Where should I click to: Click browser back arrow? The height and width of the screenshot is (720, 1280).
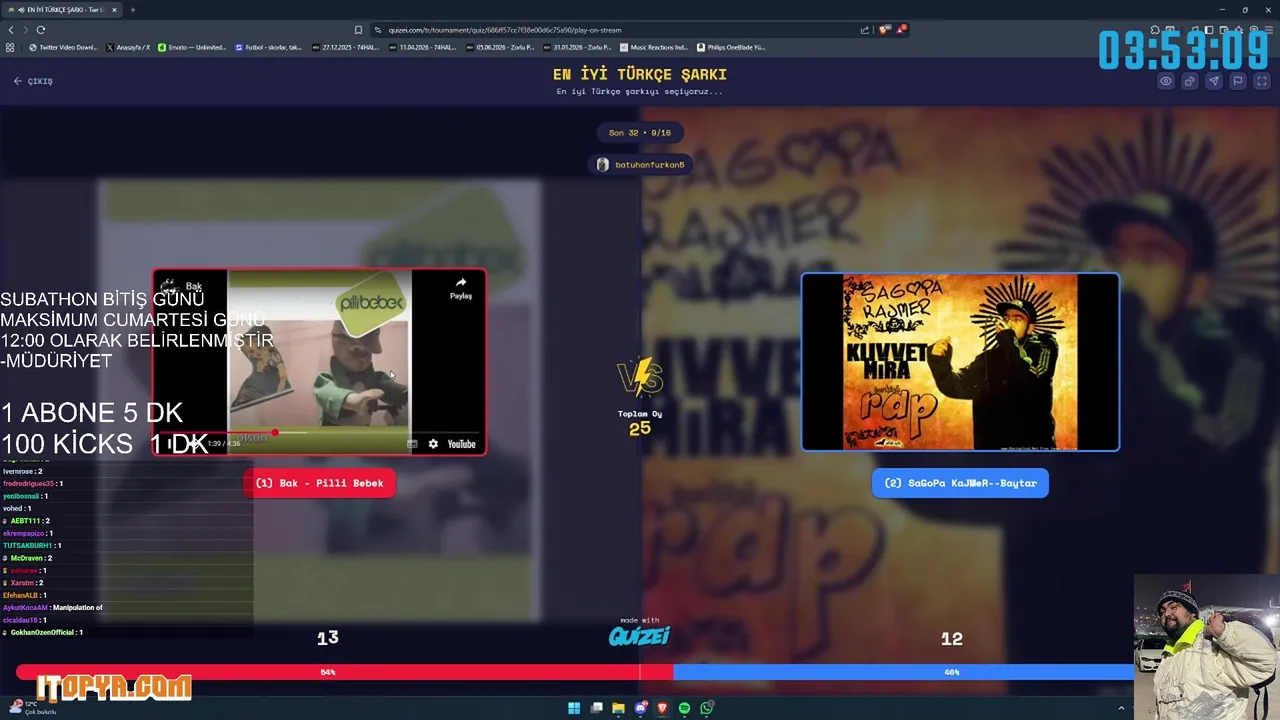(x=11, y=30)
